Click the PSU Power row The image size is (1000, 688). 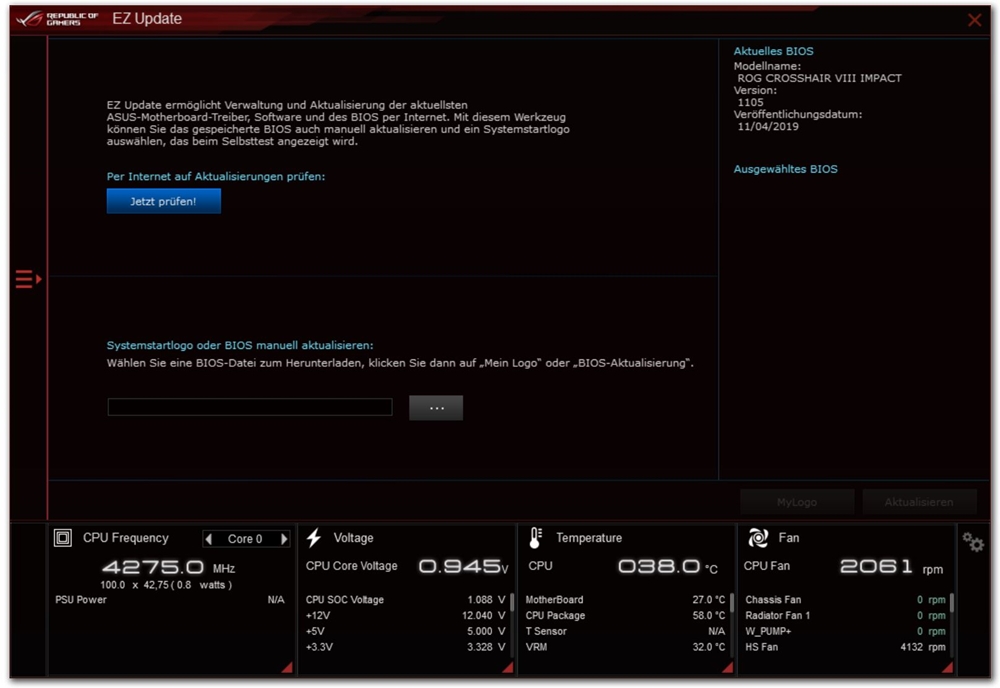pyautogui.click(x=170, y=599)
